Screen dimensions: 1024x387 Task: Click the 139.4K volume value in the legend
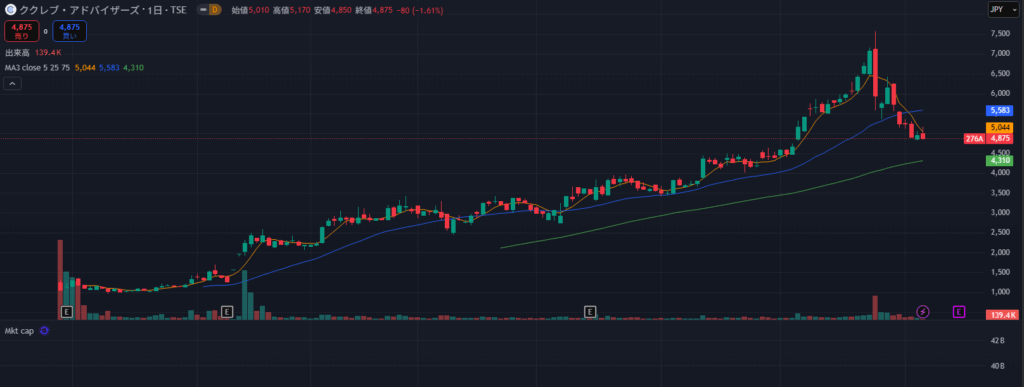[48, 52]
